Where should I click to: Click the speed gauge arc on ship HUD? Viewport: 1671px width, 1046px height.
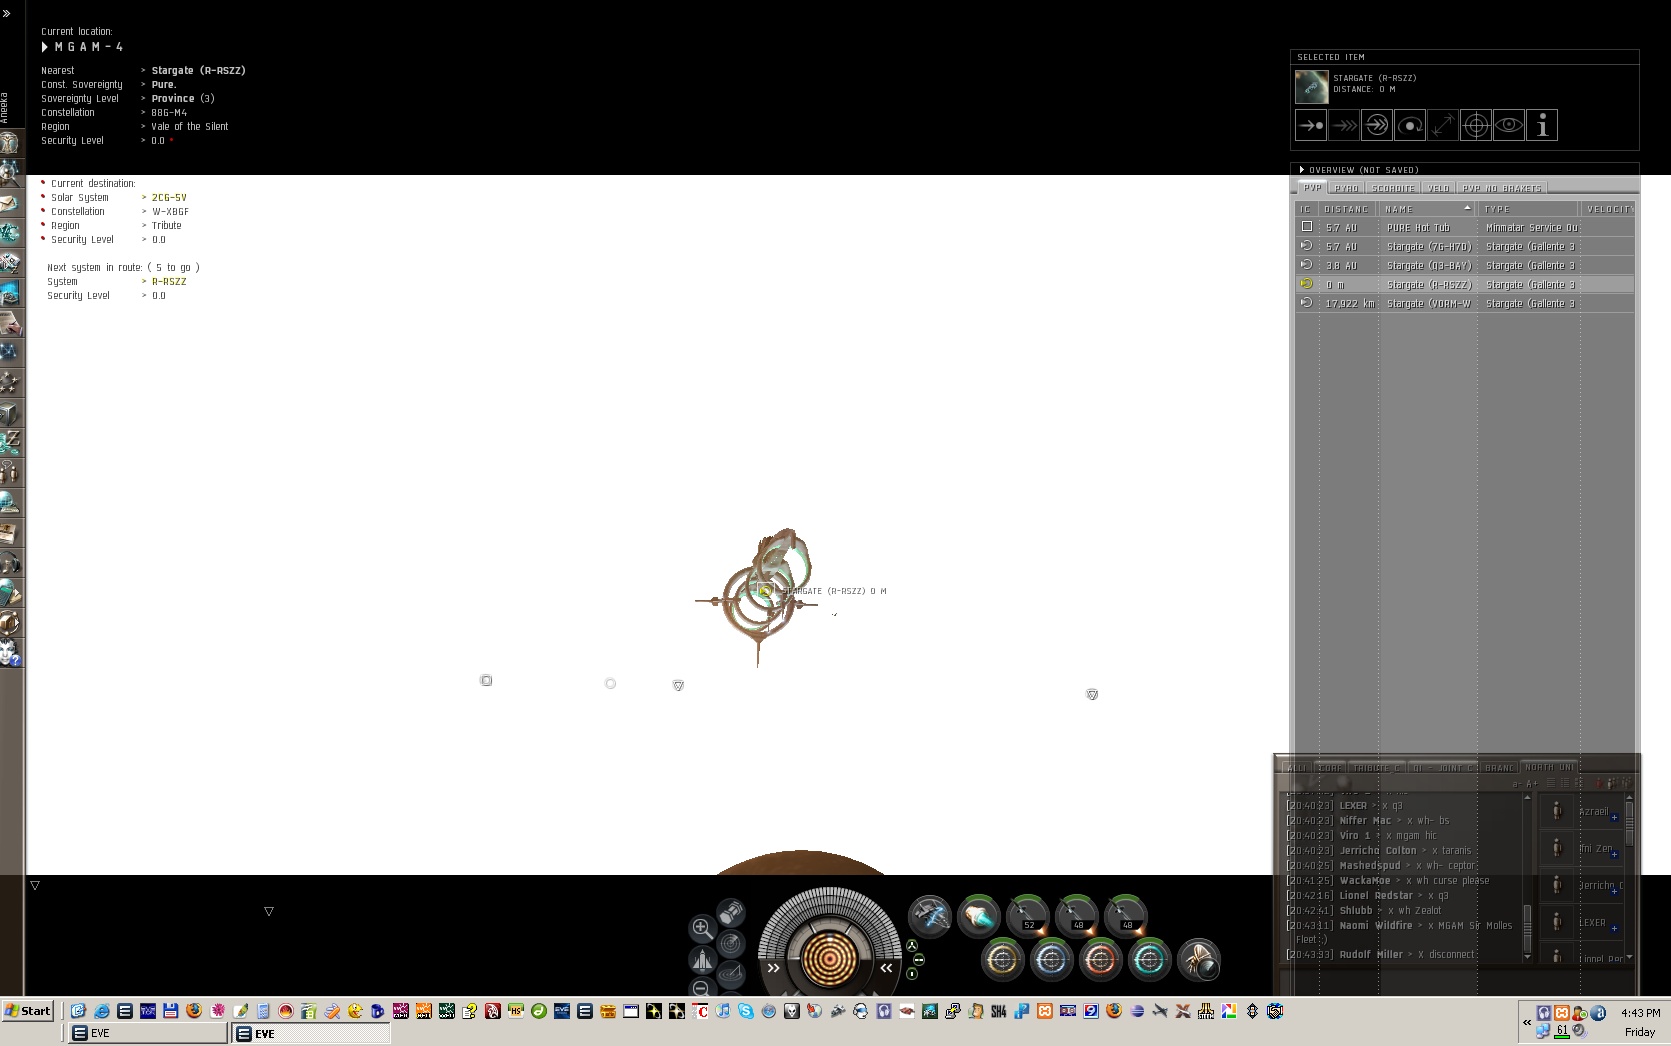click(829, 901)
